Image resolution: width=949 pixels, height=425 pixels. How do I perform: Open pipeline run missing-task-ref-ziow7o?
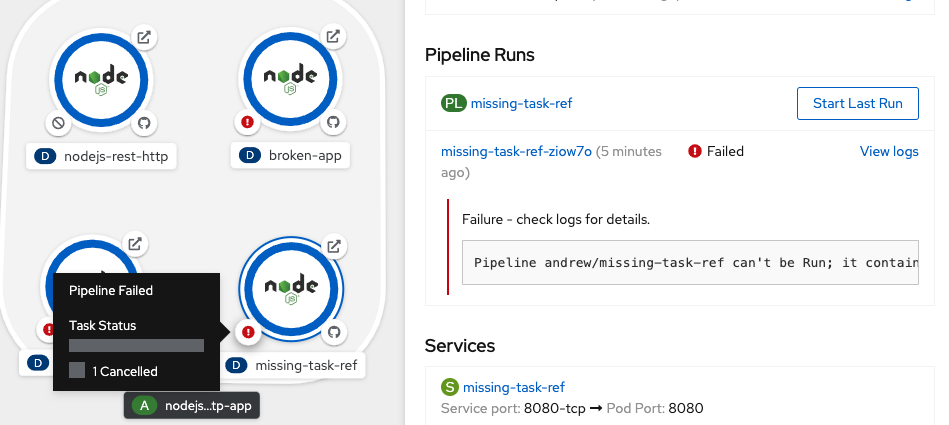click(516, 152)
